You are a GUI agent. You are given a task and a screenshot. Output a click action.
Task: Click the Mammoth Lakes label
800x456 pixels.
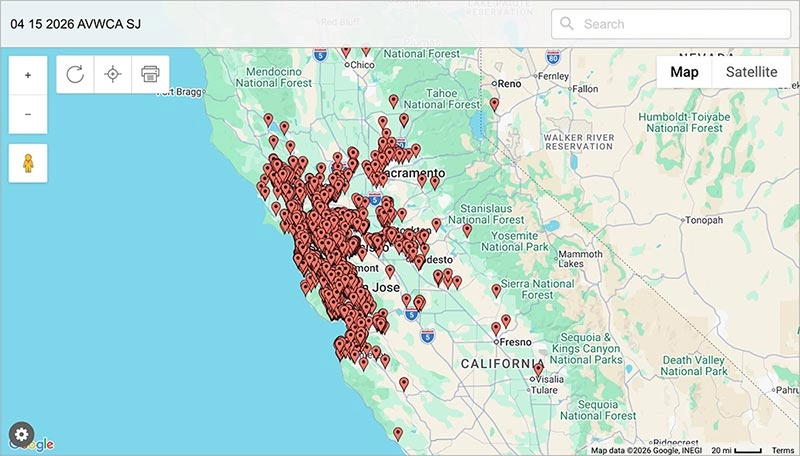click(x=580, y=259)
